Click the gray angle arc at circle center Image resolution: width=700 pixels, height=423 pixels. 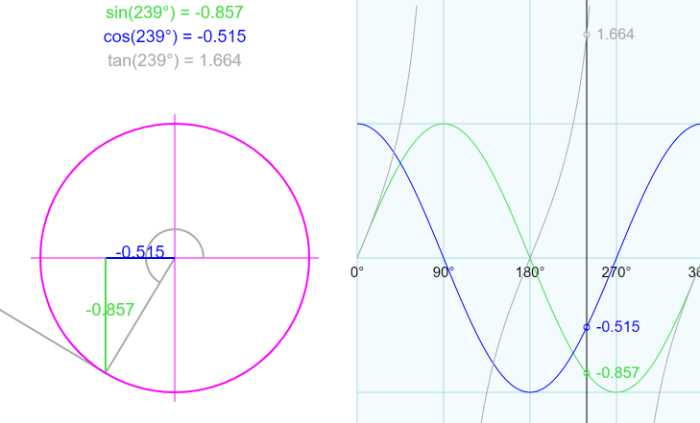[175, 254]
